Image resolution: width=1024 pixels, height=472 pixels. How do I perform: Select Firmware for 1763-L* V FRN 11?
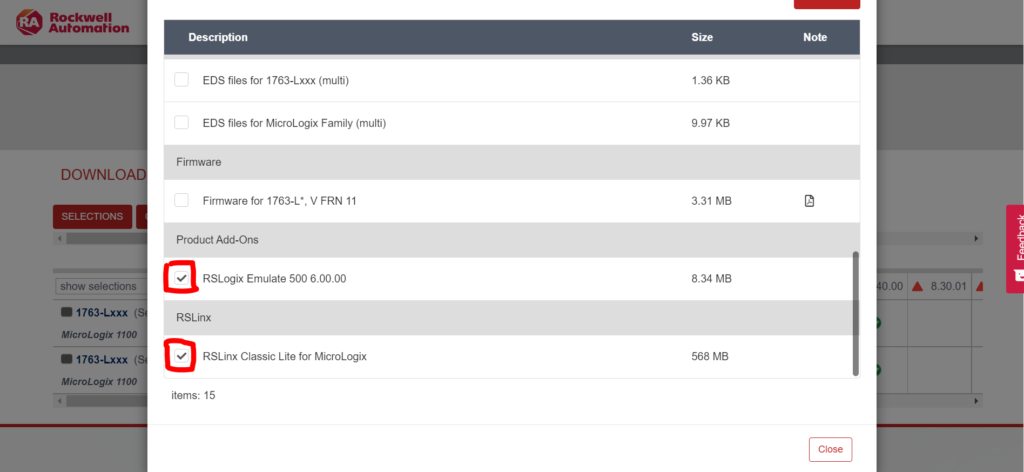pos(182,200)
